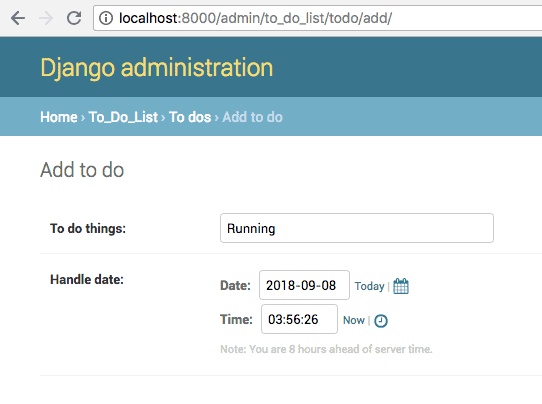Open To dos breadcrumb link
This screenshot has height=404, width=542.
190,117
